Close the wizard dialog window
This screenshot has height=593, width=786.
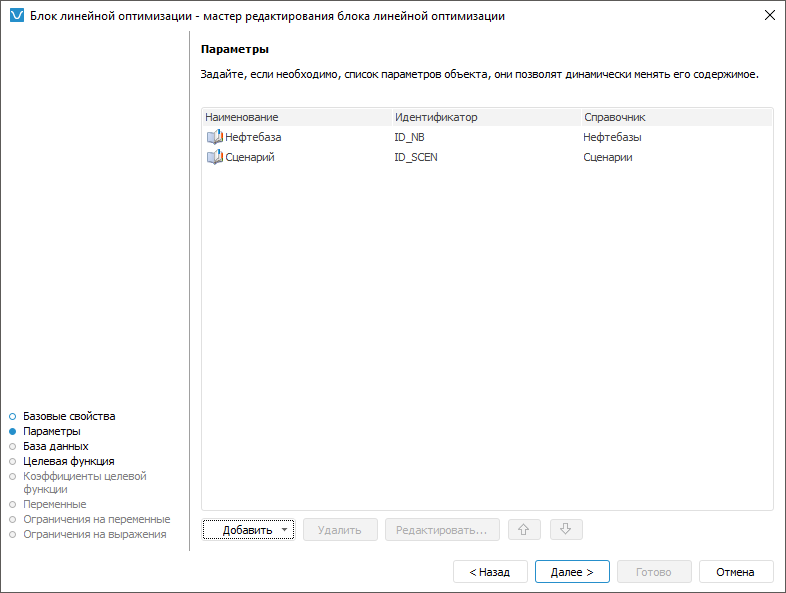point(769,16)
